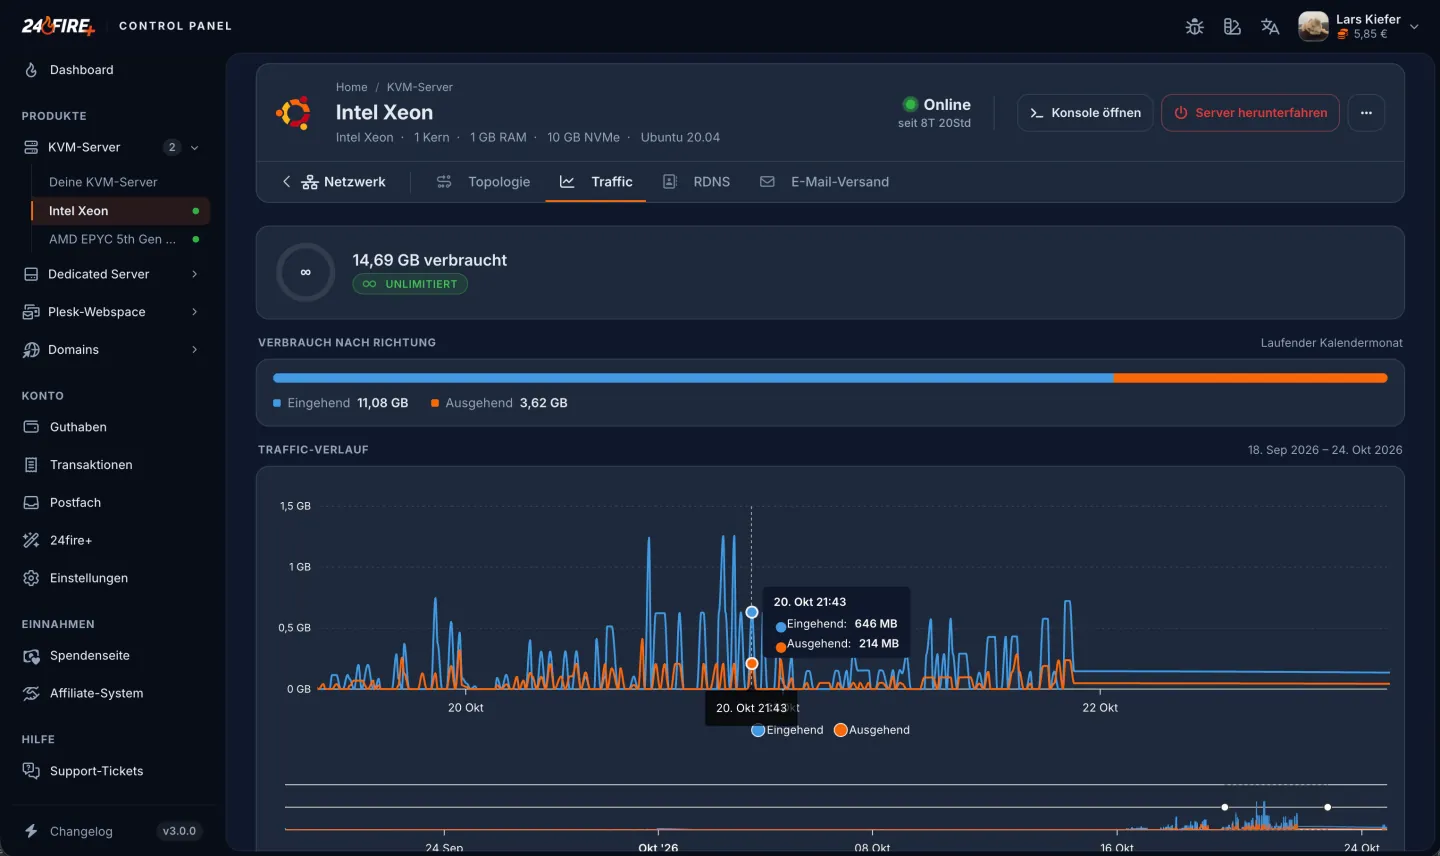Open Deine KVM-Server in sidebar
1440x856 pixels.
click(120, 182)
